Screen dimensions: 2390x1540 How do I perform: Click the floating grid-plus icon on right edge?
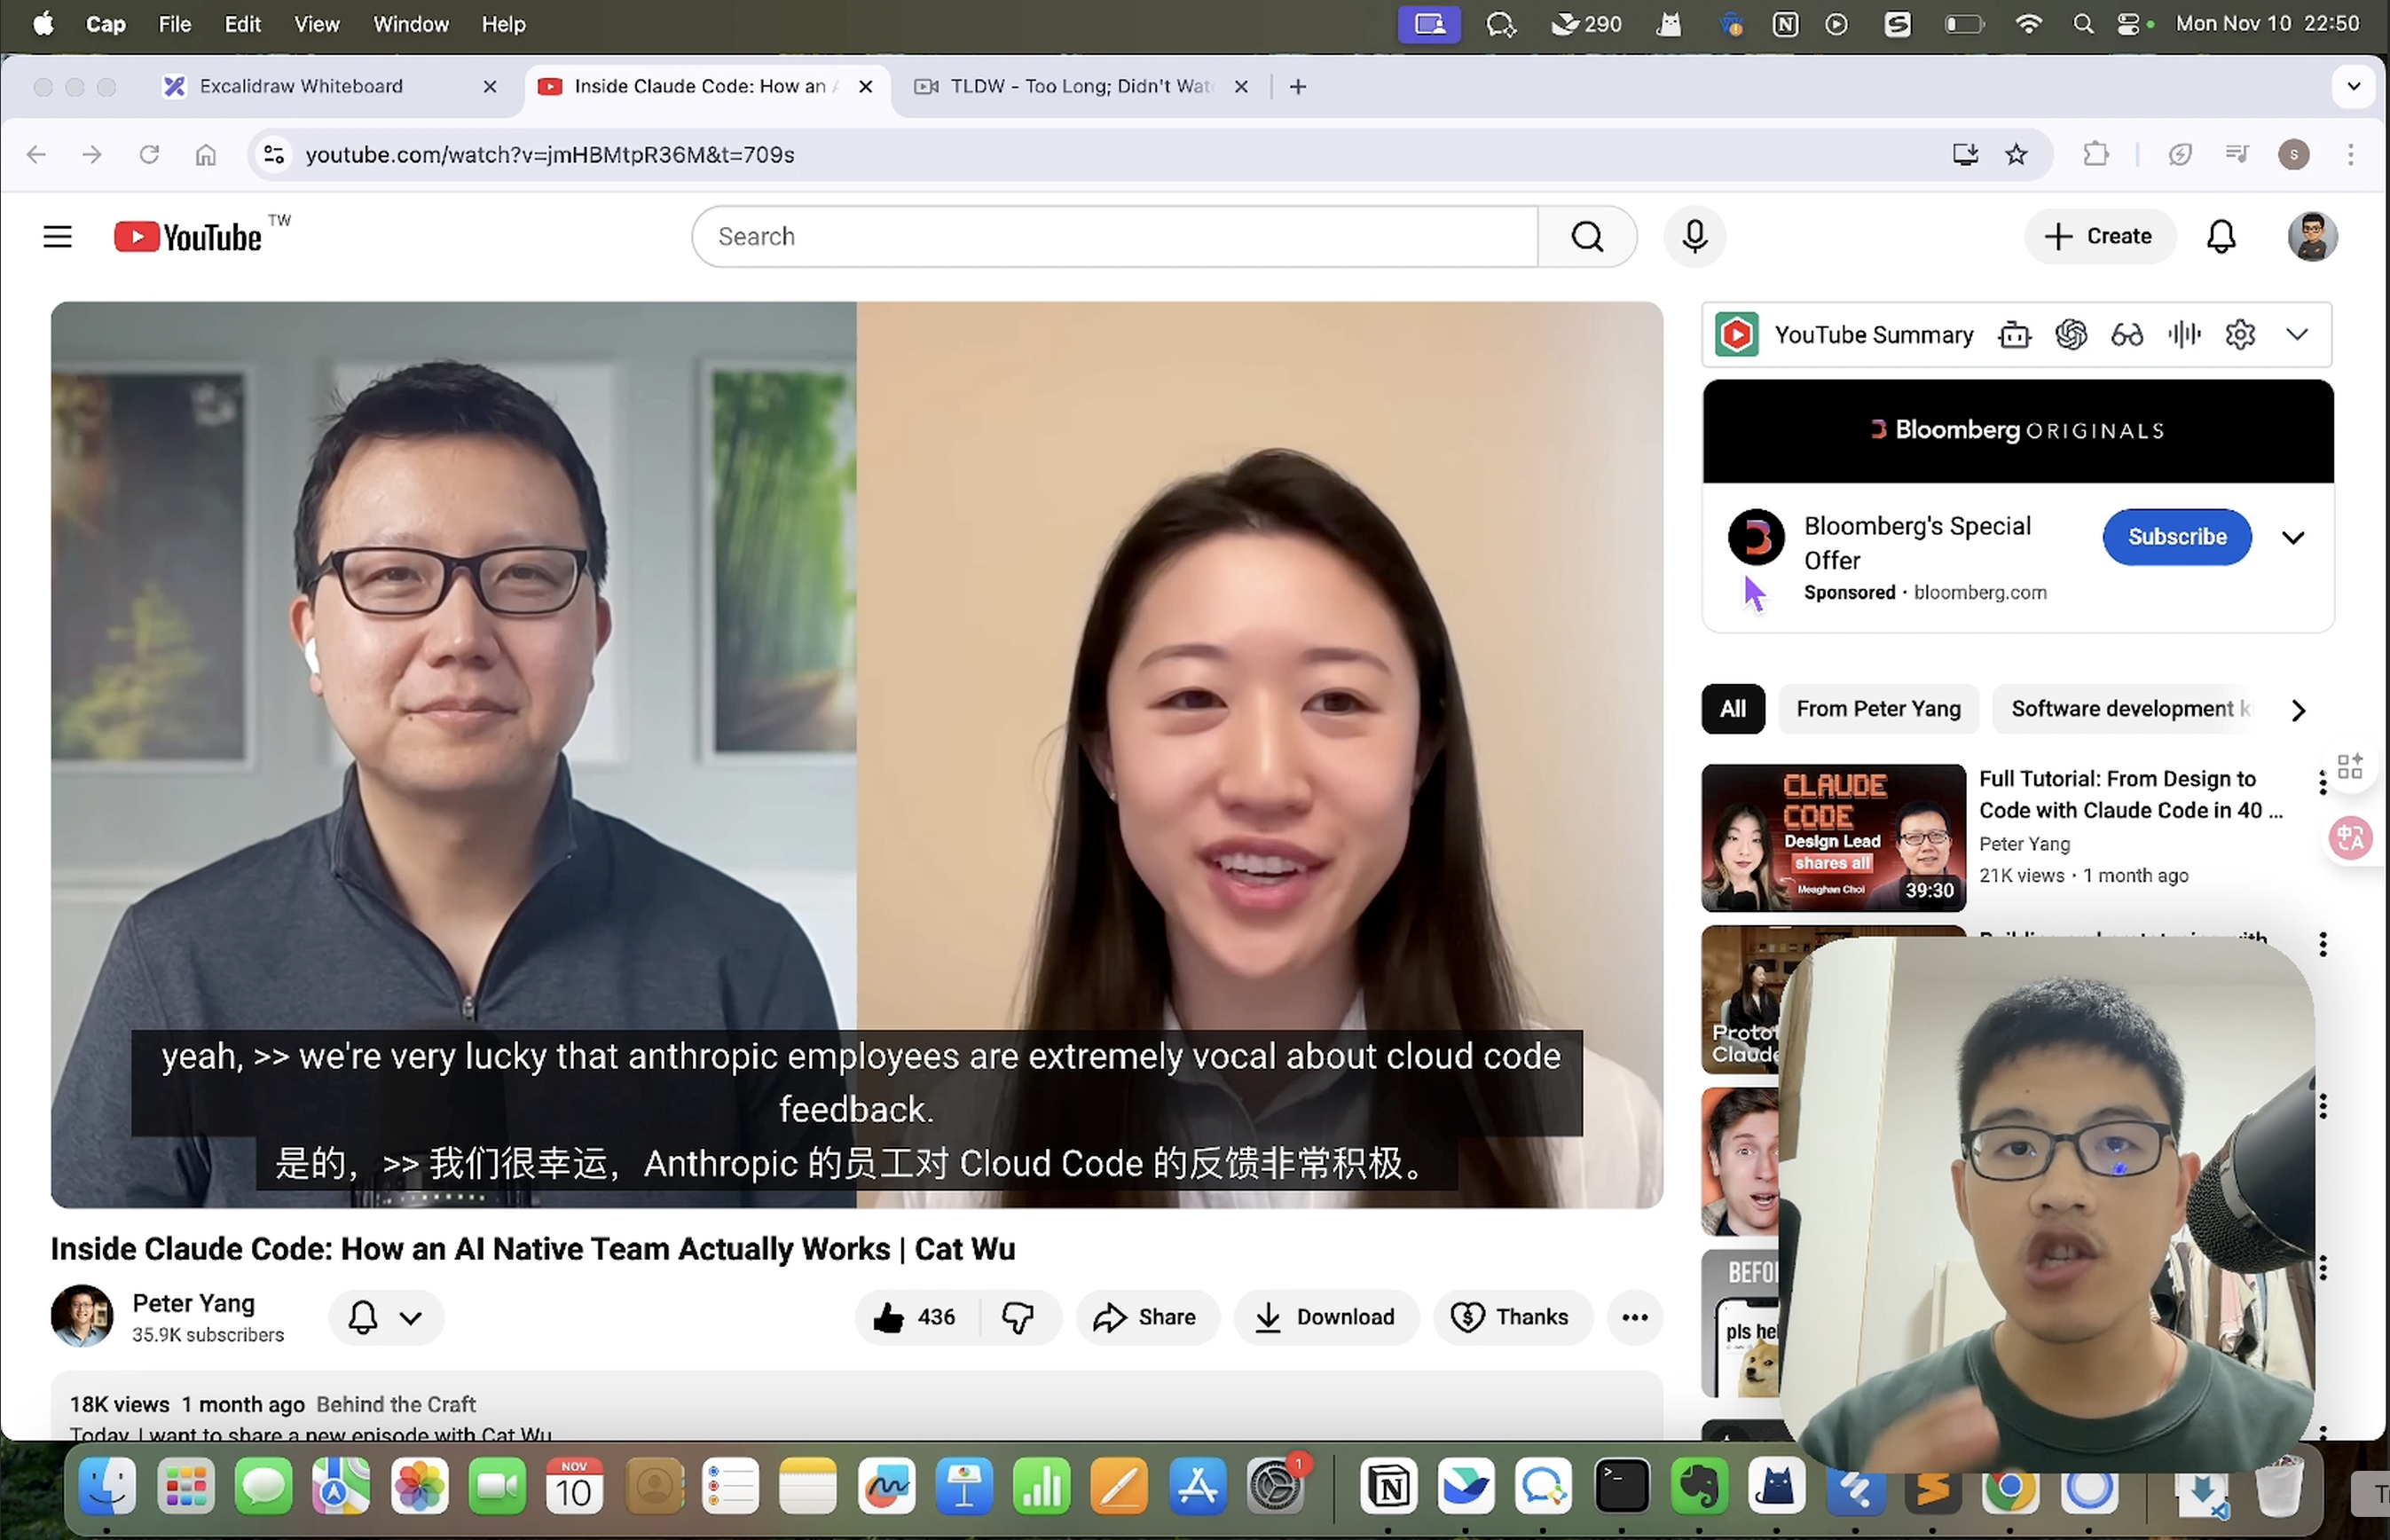(2350, 767)
